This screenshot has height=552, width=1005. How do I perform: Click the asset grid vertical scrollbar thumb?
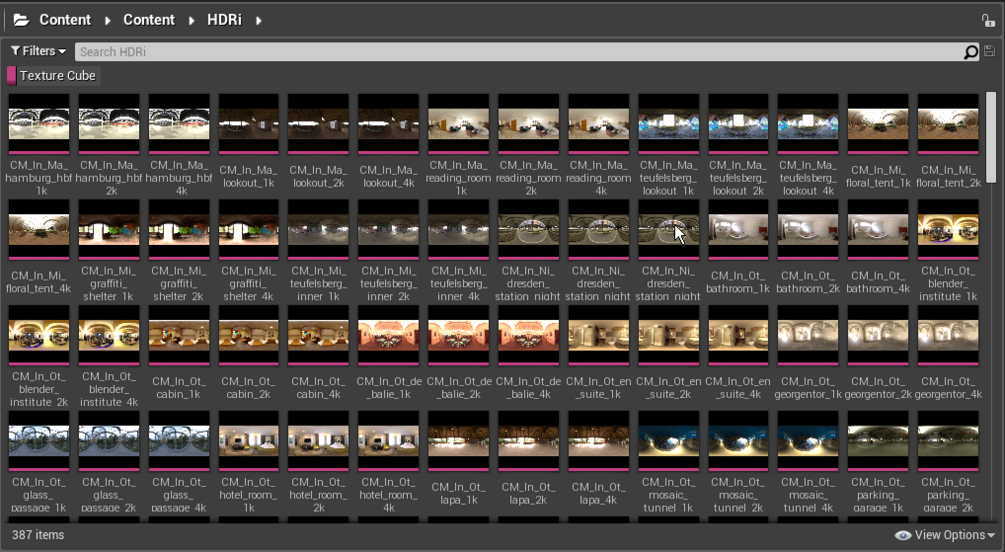coord(991,136)
